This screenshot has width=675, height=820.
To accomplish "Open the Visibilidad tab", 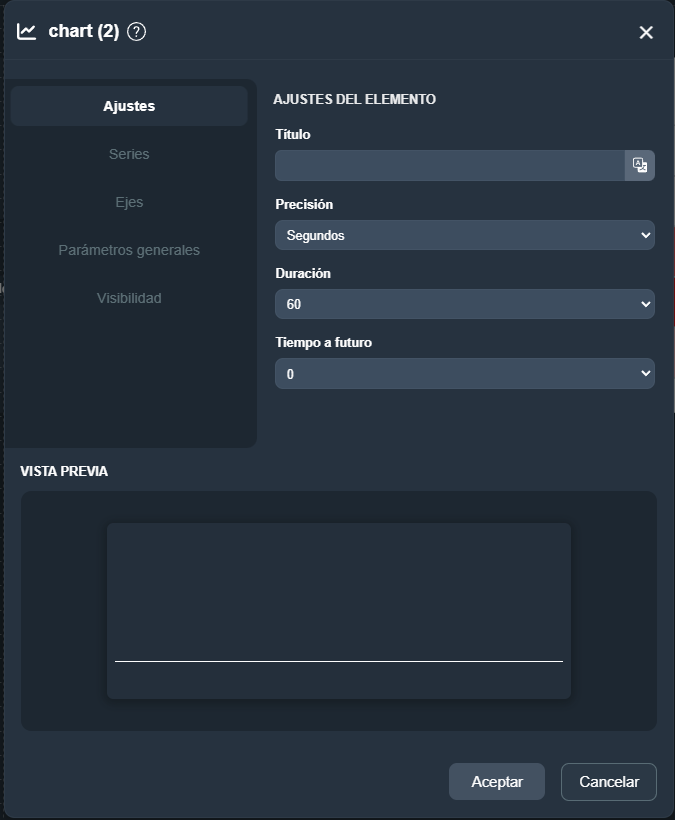I will click(129, 298).
